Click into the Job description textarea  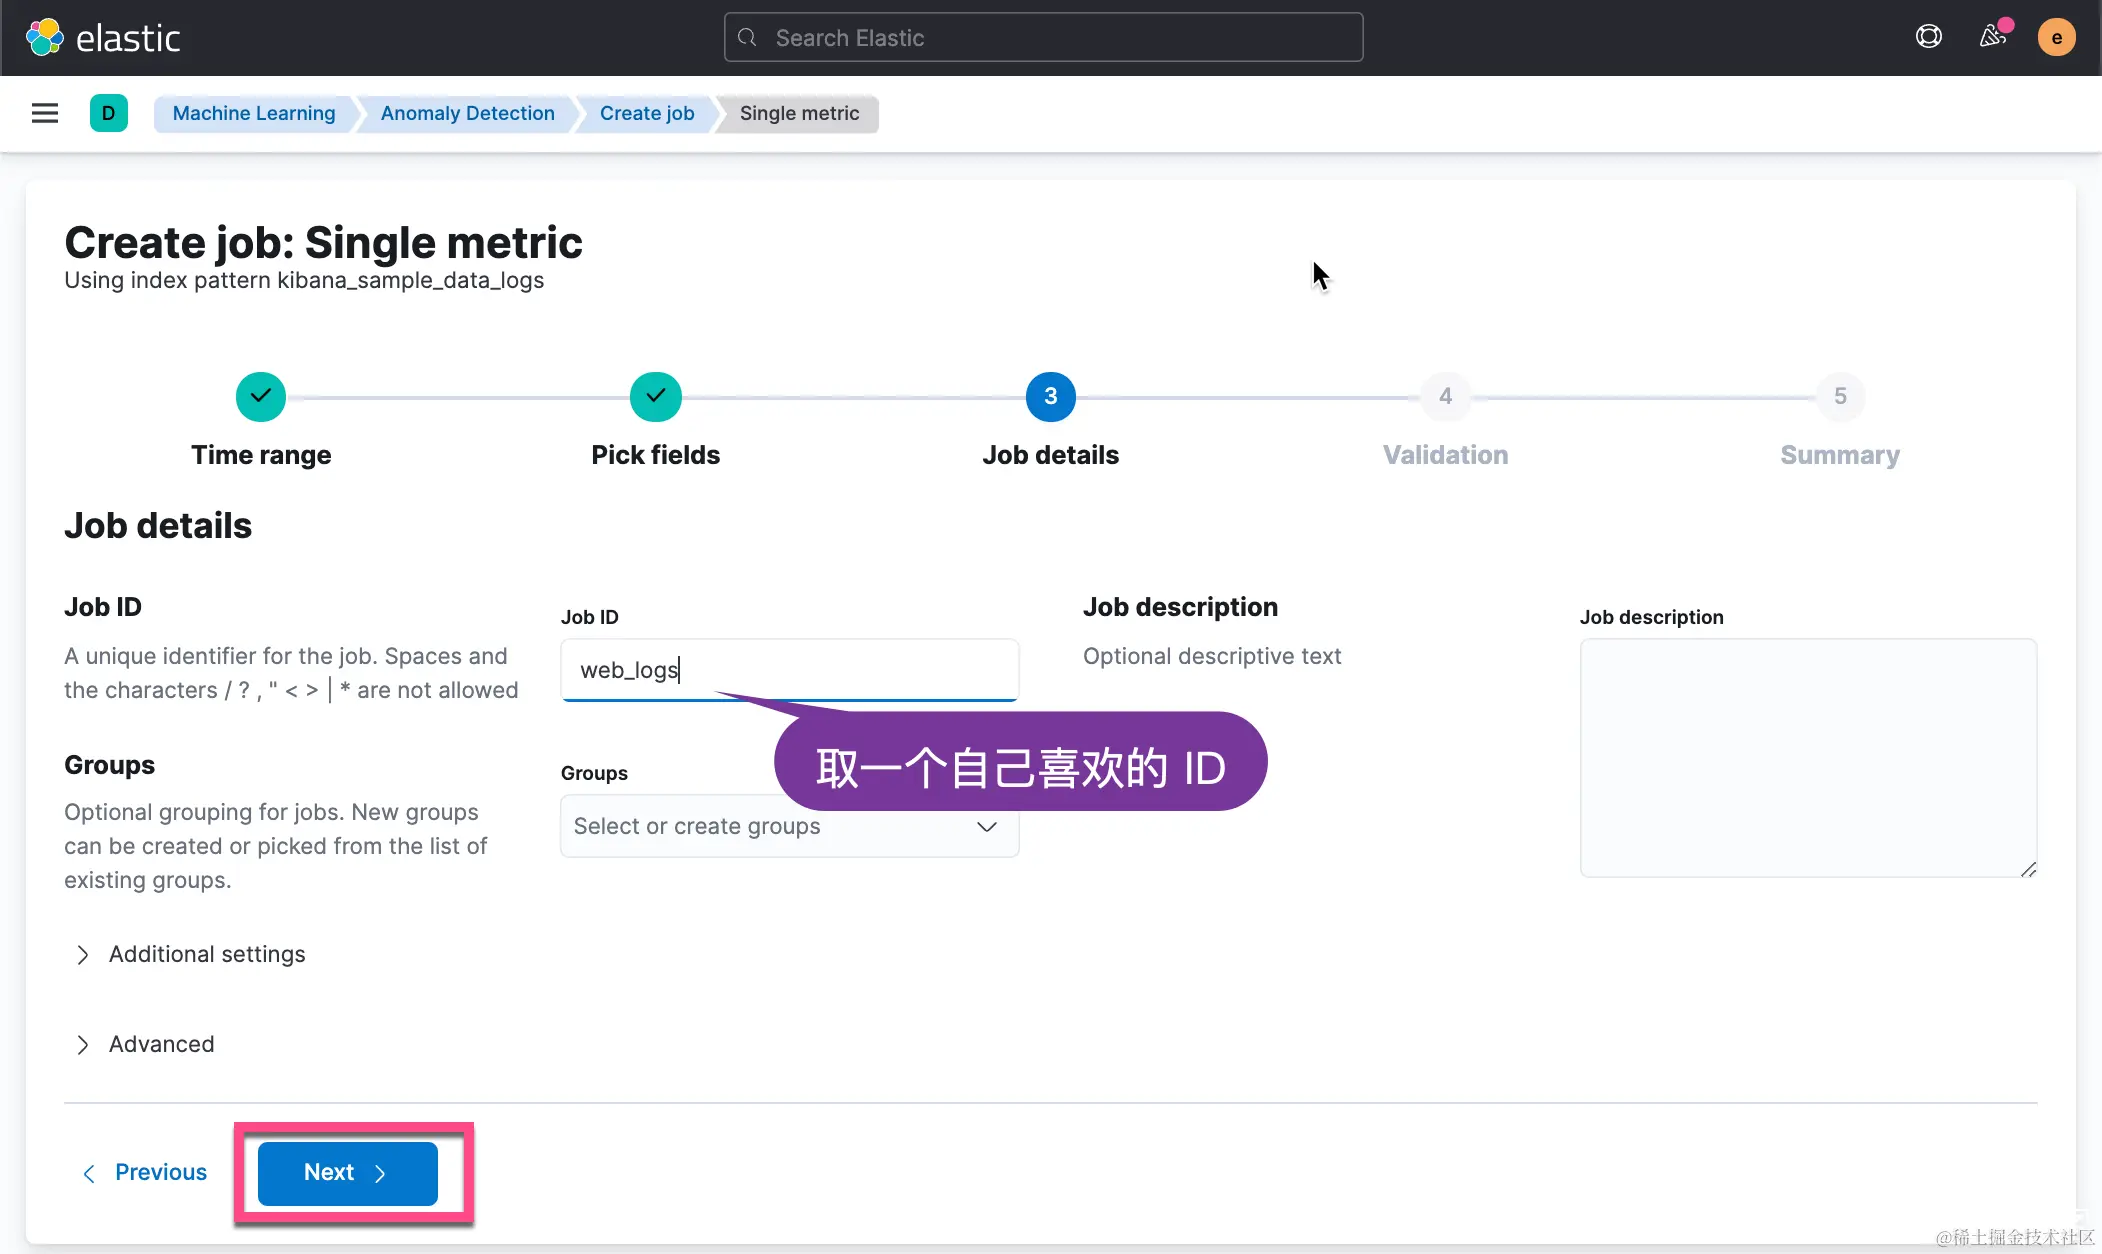[x=1807, y=758]
